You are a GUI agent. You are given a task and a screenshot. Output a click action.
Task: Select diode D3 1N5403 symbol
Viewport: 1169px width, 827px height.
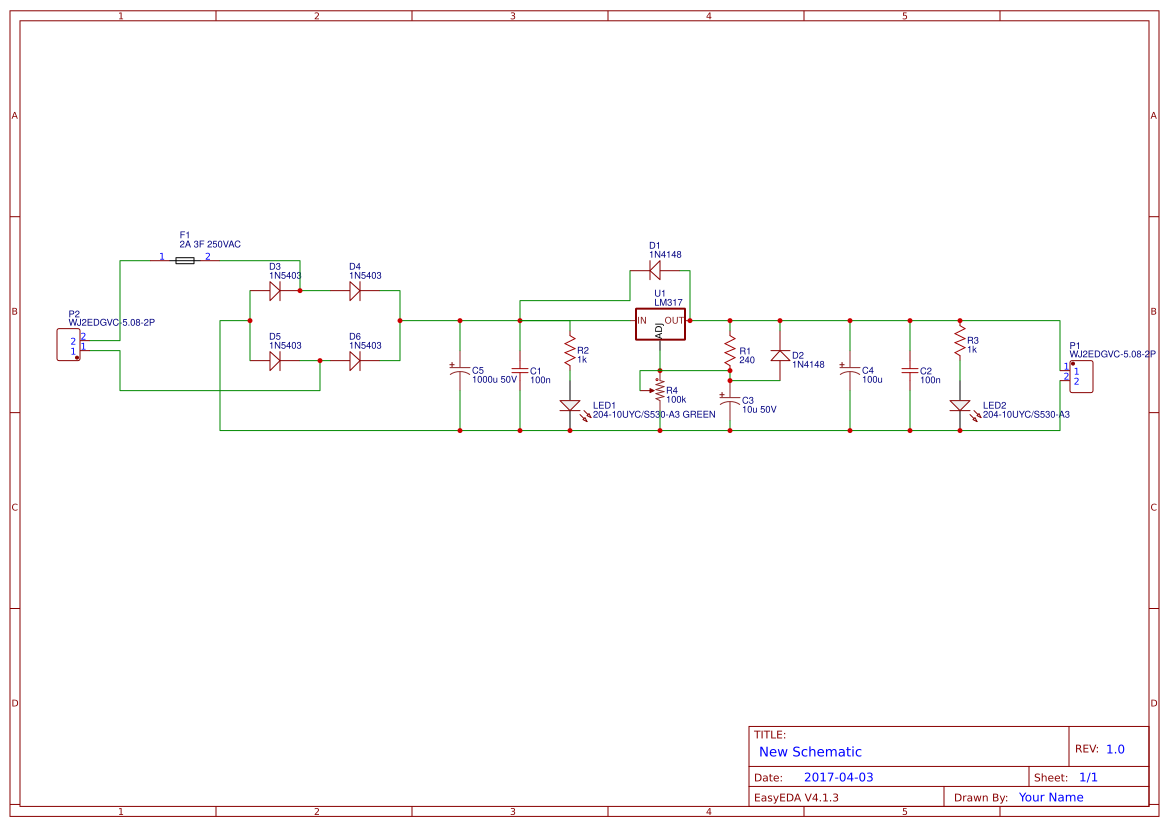(274, 291)
